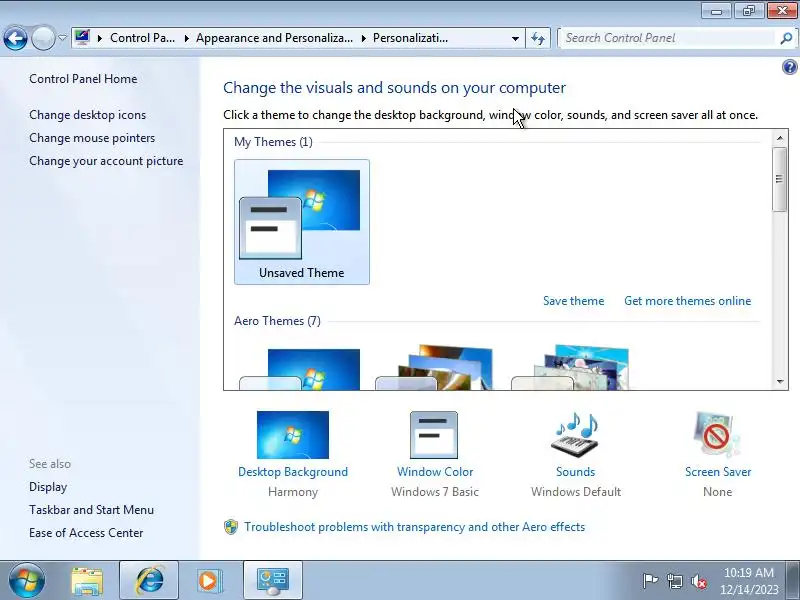Click the network tray icon
Screen dimensions: 800x600
[674, 581]
